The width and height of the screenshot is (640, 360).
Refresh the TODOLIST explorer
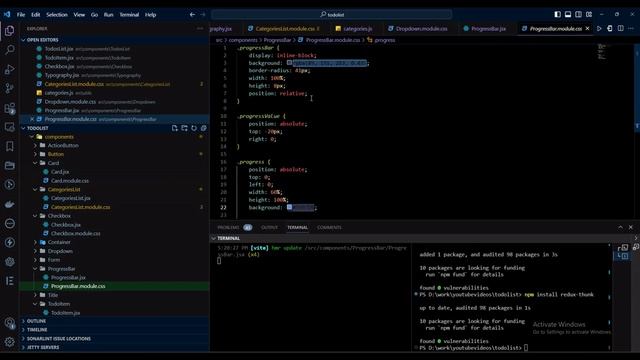tap(194, 128)
